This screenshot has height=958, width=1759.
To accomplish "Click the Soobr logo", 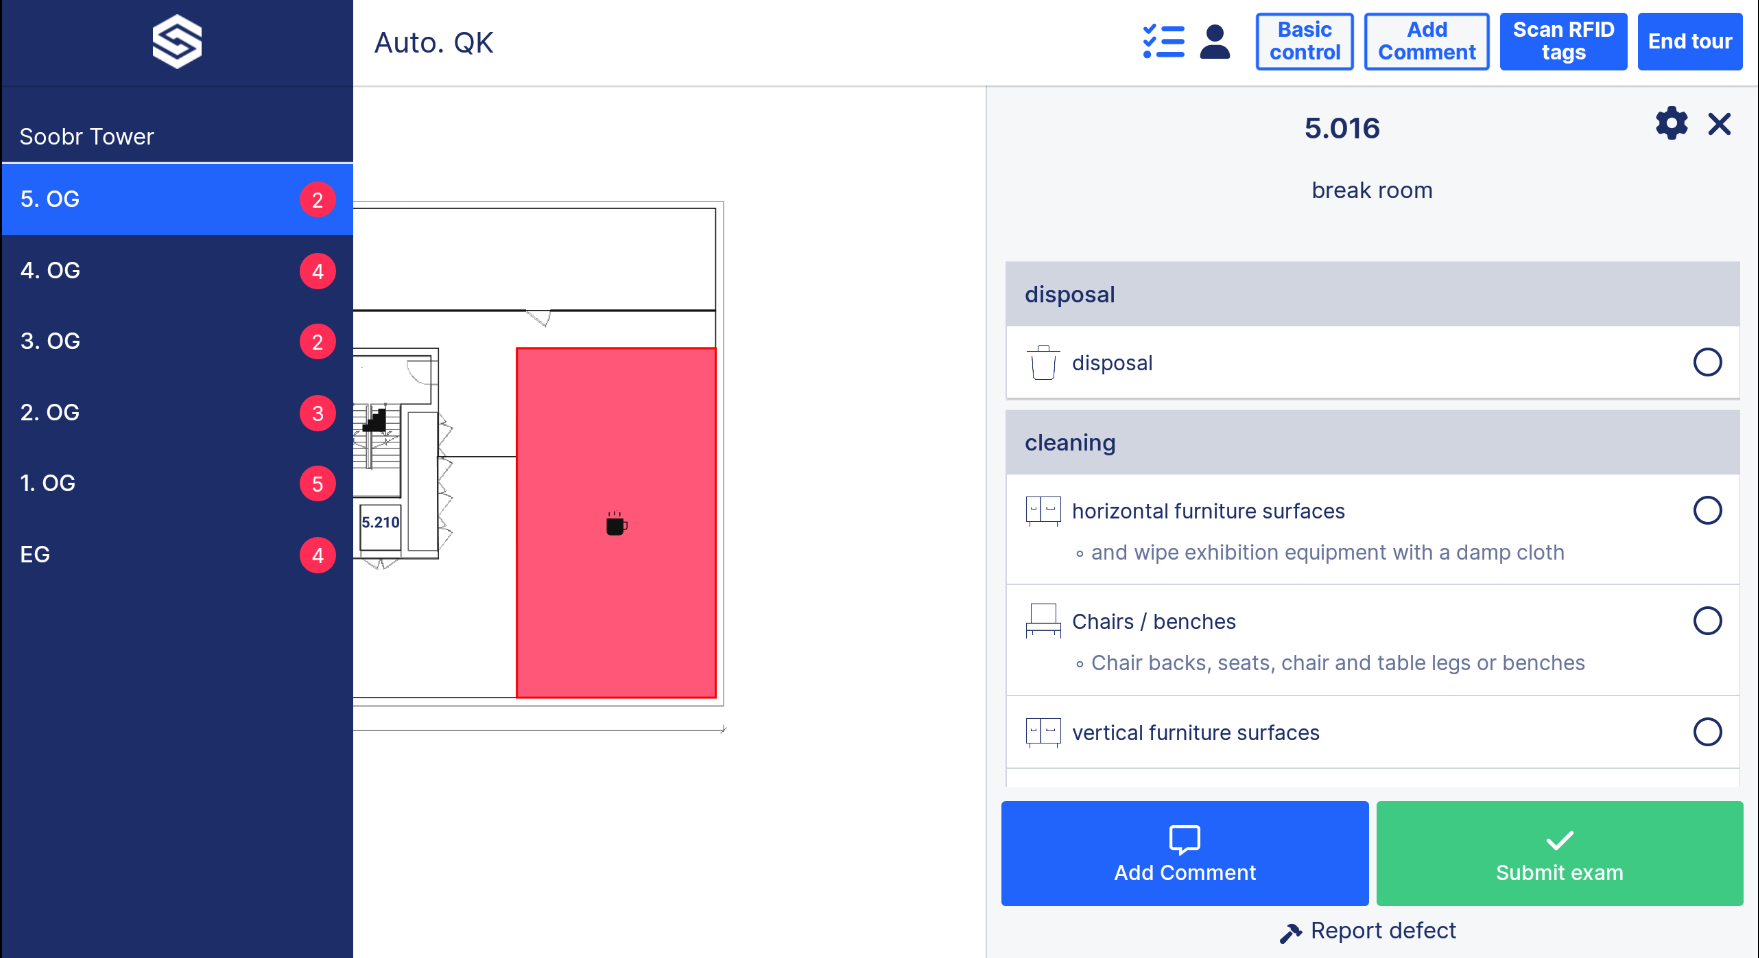I will tap(177, 42).
